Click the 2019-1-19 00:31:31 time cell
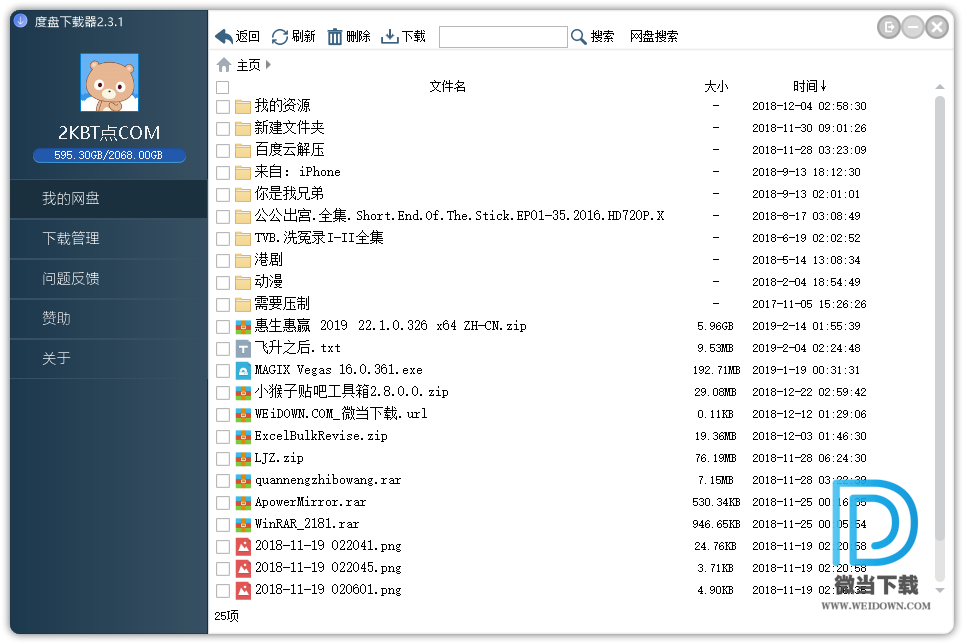The height and width of the screenshot is (644, 964). [806, 371]
